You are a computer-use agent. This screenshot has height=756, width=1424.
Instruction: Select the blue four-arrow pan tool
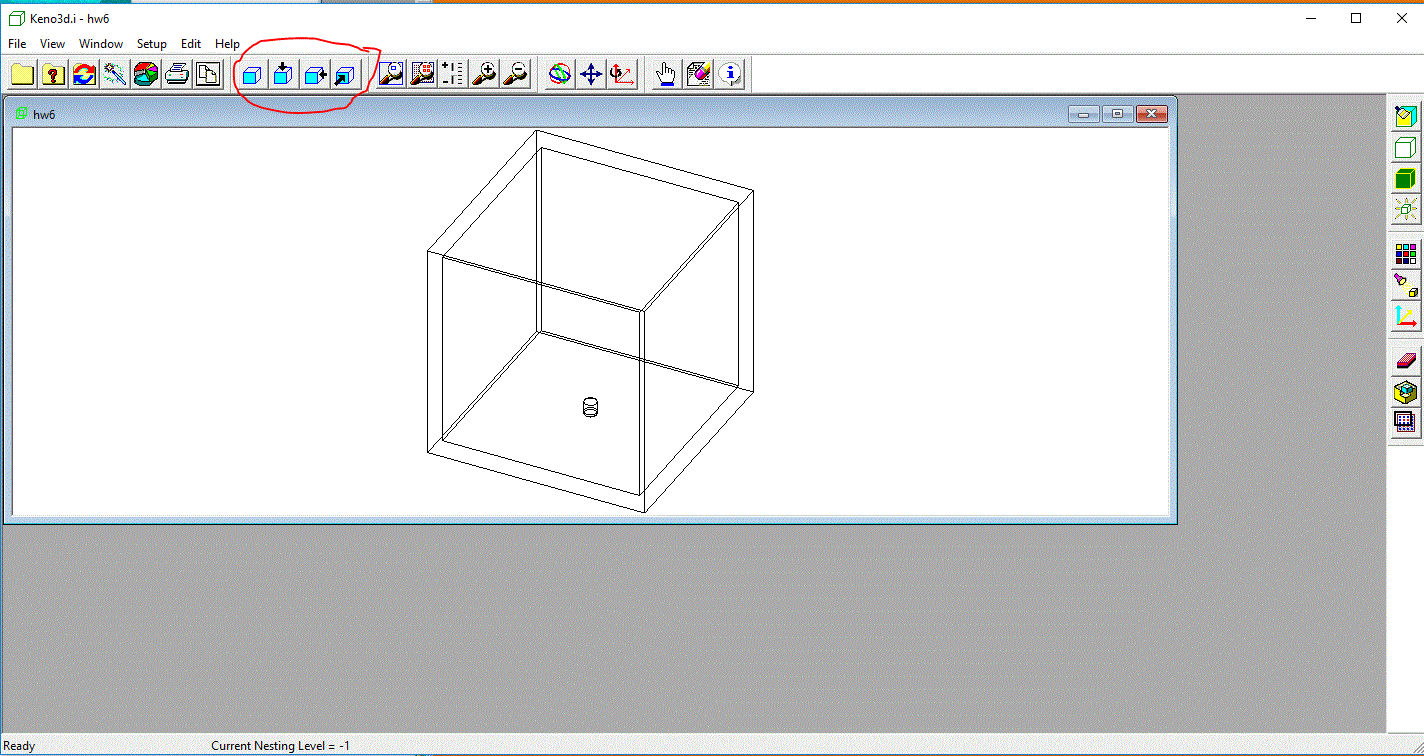pyautogui.click(x=591, y=74)
